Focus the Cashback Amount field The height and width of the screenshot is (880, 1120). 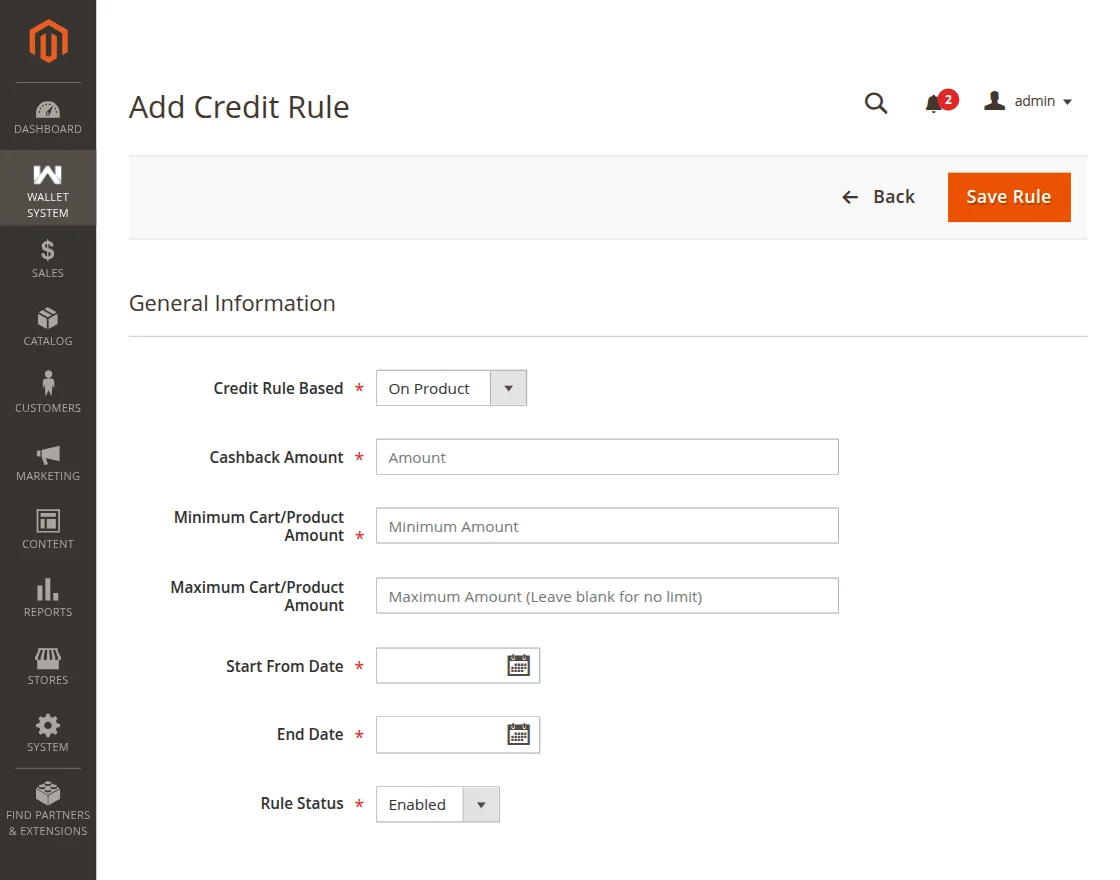coord(607,457)
